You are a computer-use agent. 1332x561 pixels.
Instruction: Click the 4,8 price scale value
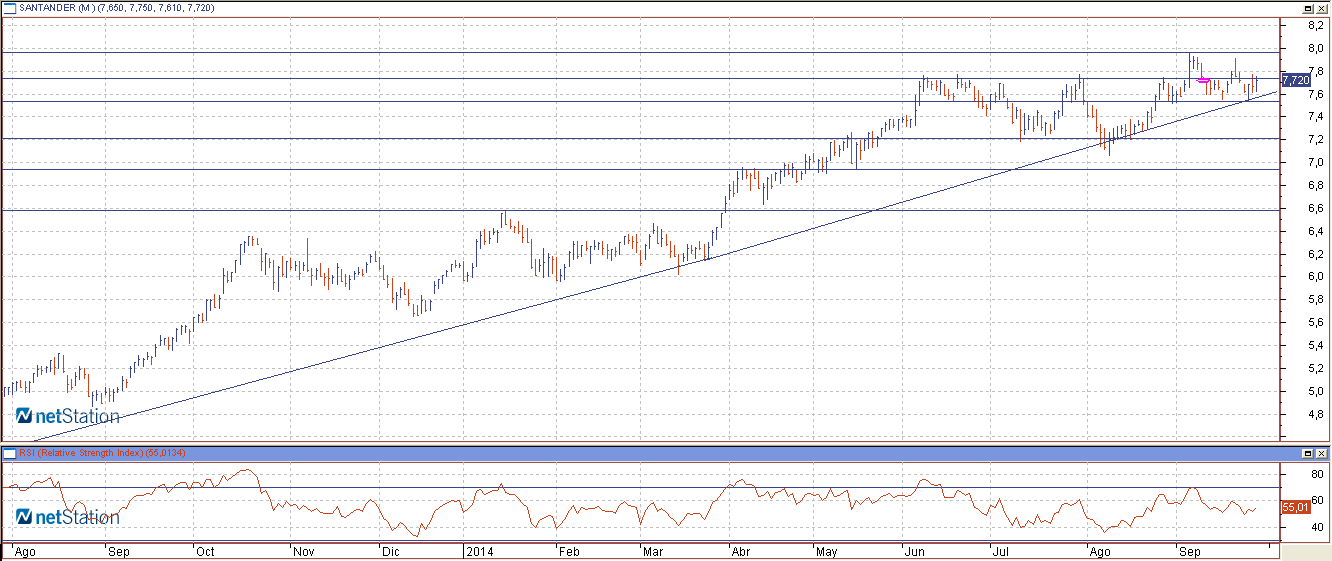1315,414
